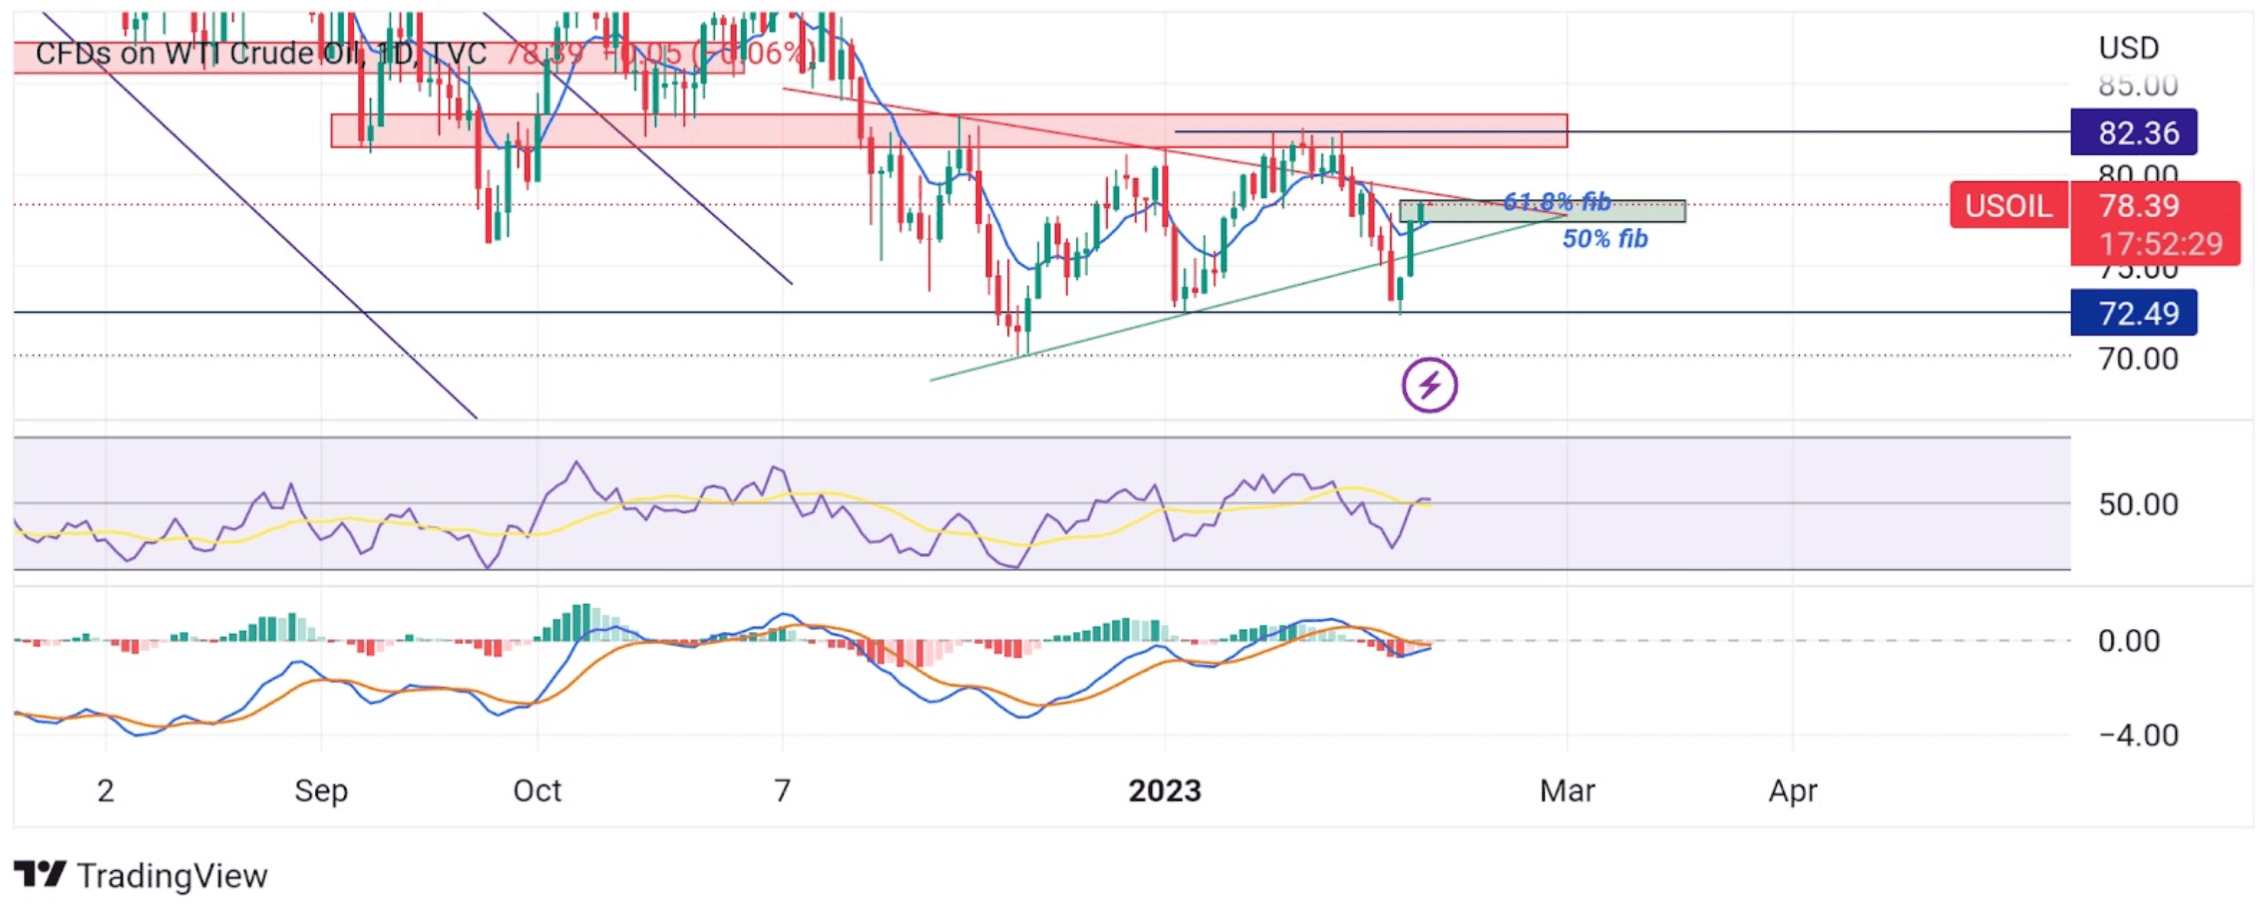Click the 2 date label on time axis
Screen dimensions: 2267x909
pyautogui.click(x=105, y=791)
